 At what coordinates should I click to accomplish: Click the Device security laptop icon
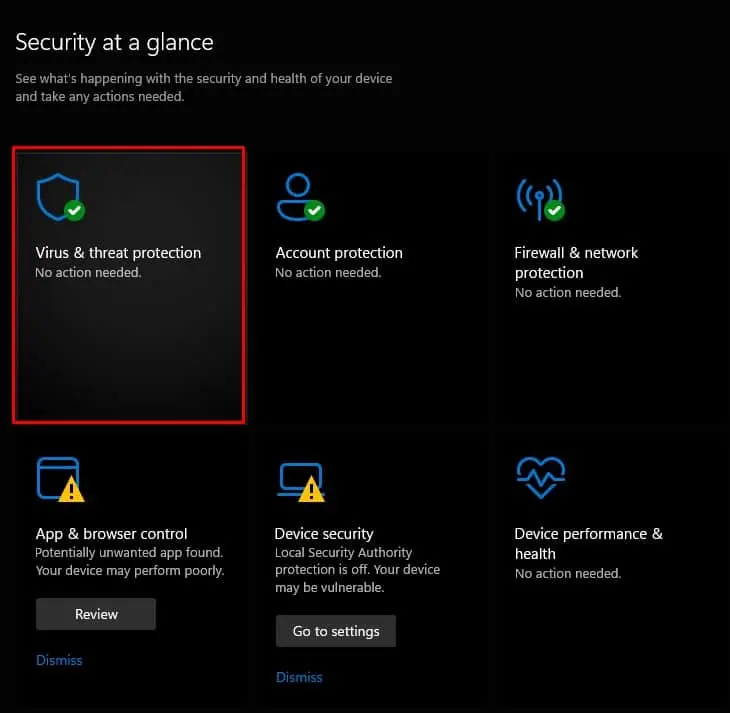coord(297,478)
